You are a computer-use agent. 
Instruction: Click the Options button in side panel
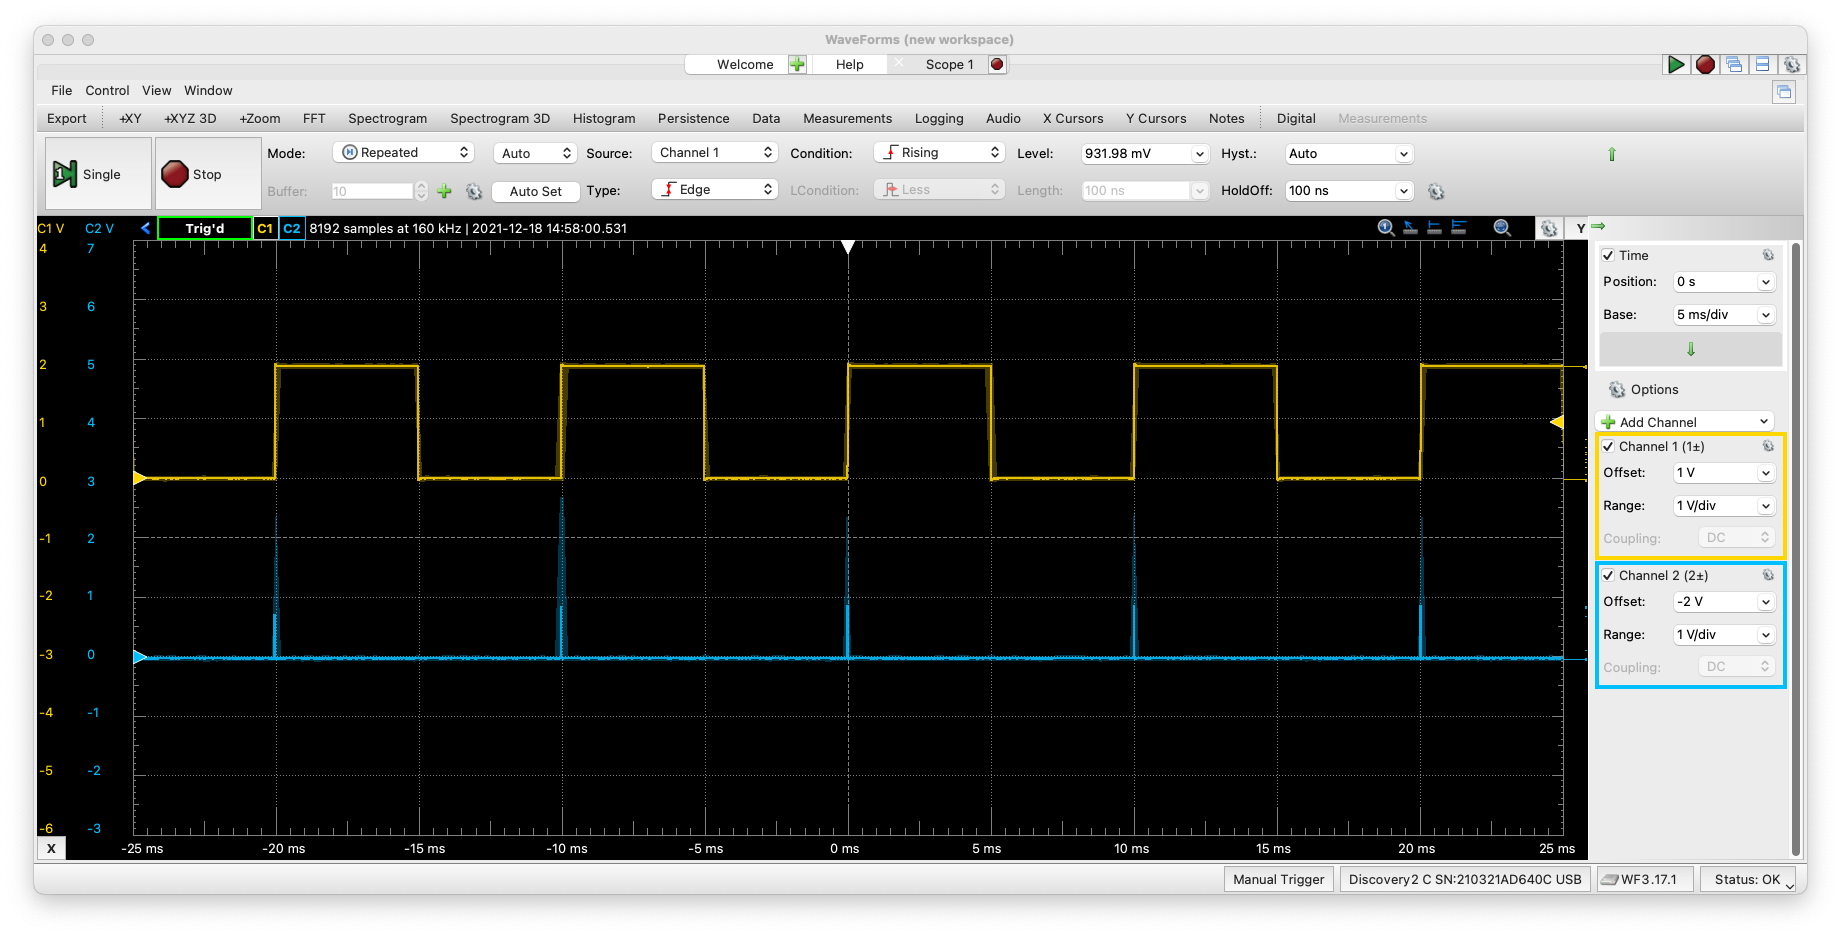pyautogui.click(x=1643, y=390)
